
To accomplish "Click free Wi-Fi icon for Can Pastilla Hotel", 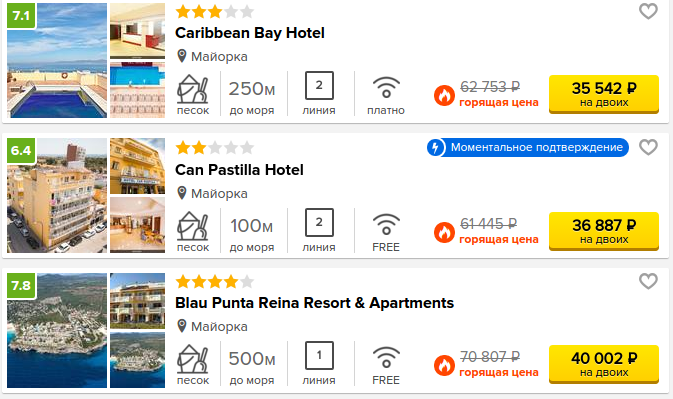I will coord(386,224).
